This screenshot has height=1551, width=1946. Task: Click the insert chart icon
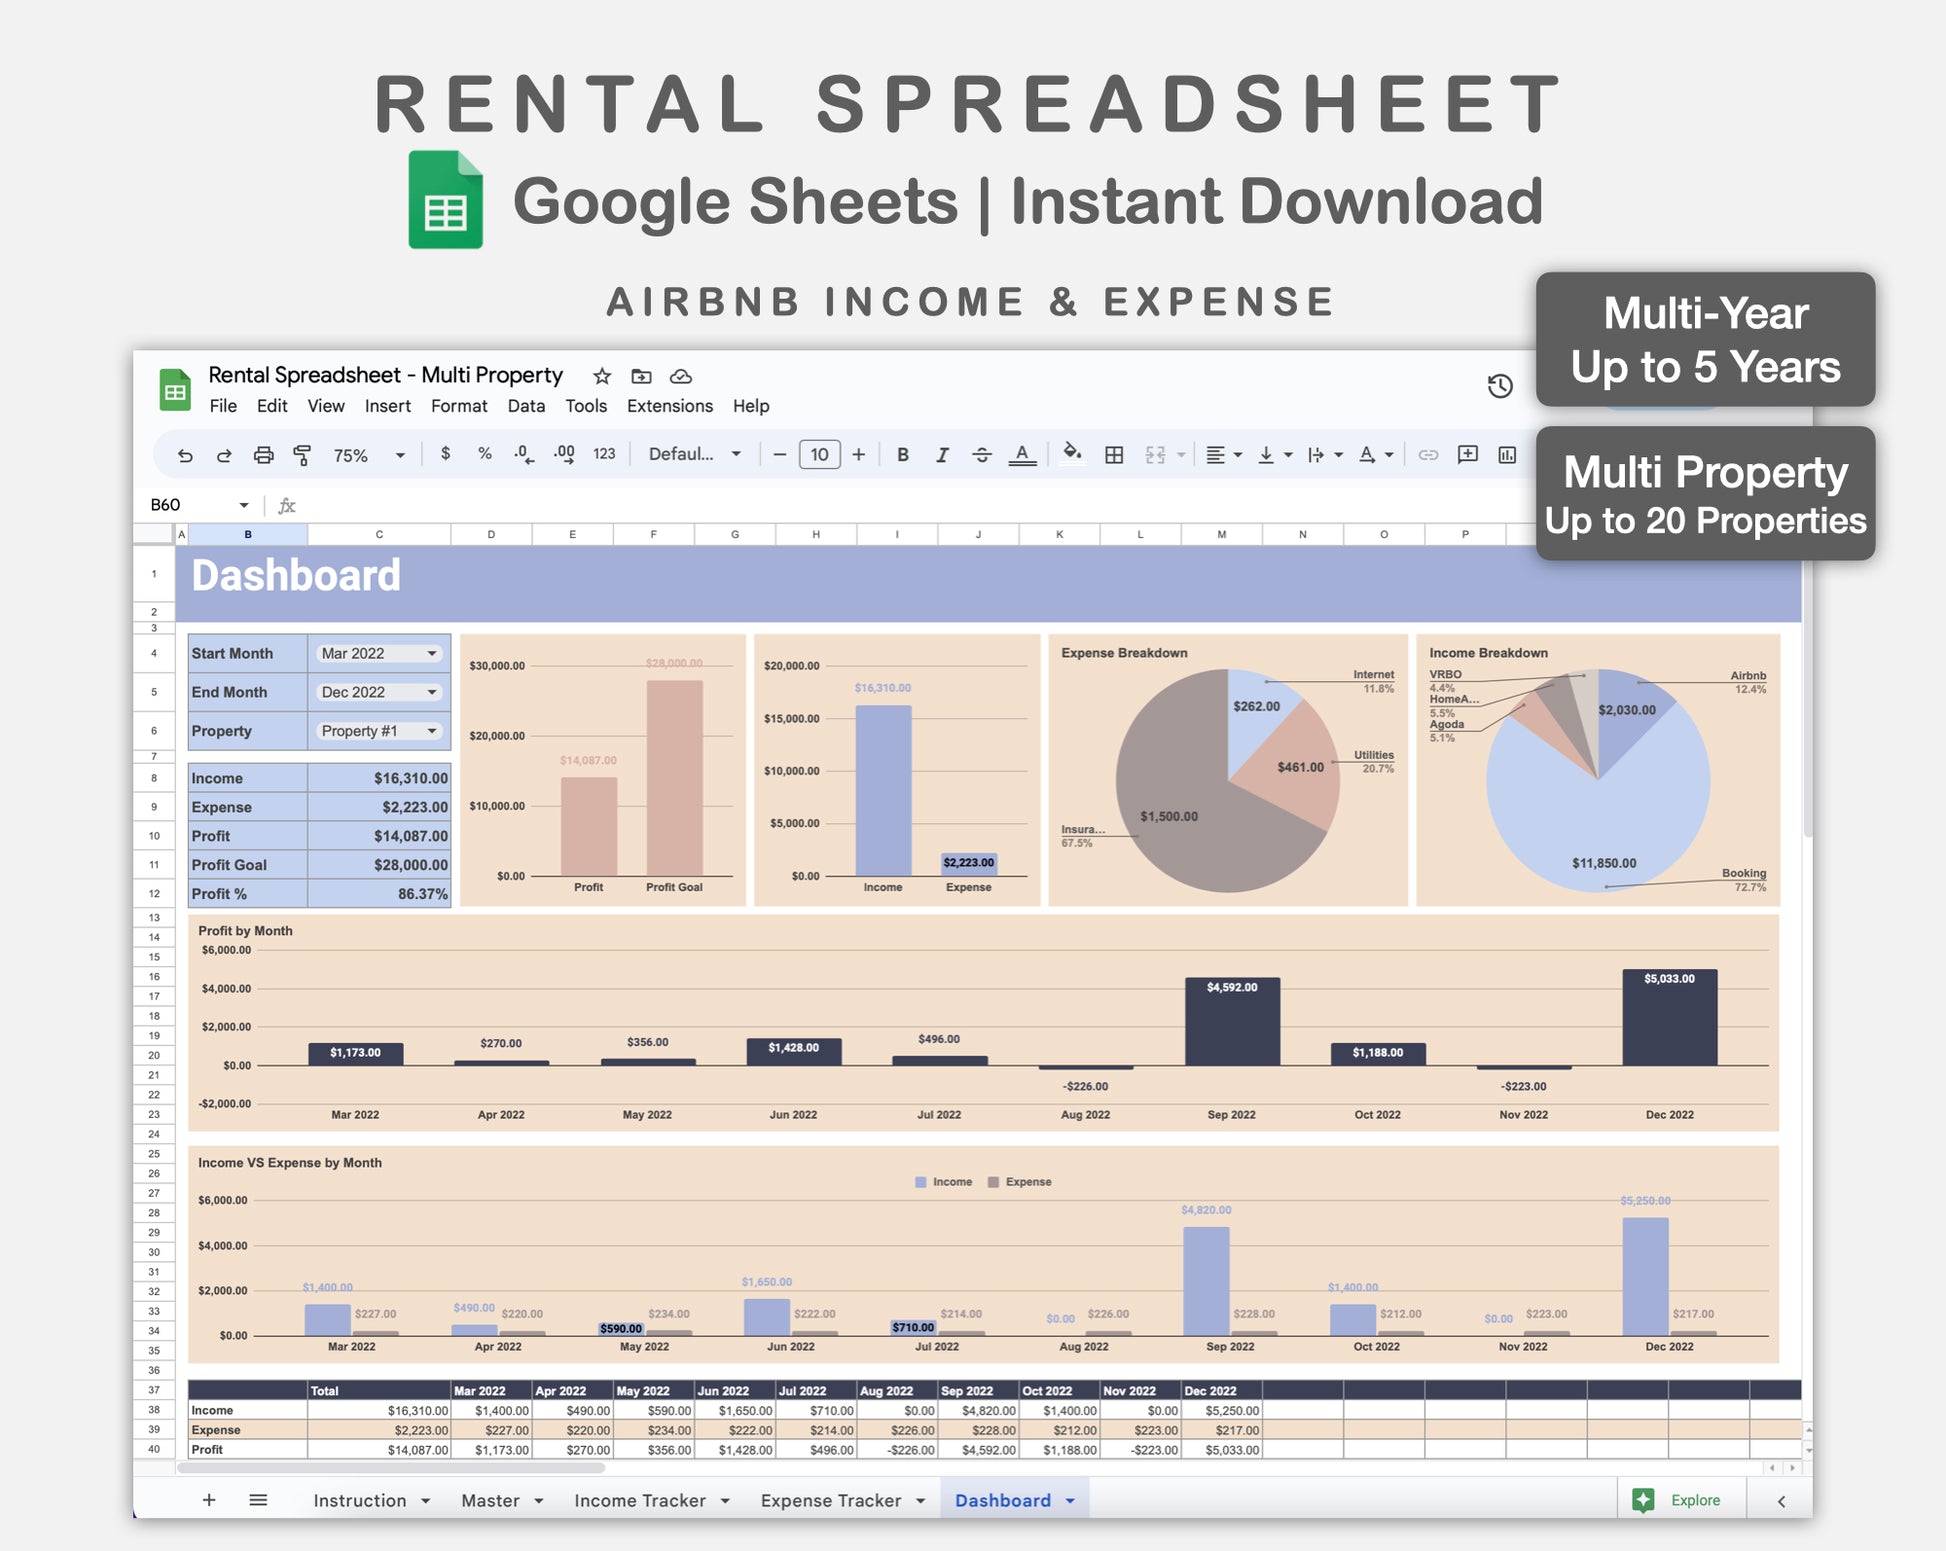pos(1507,455)
